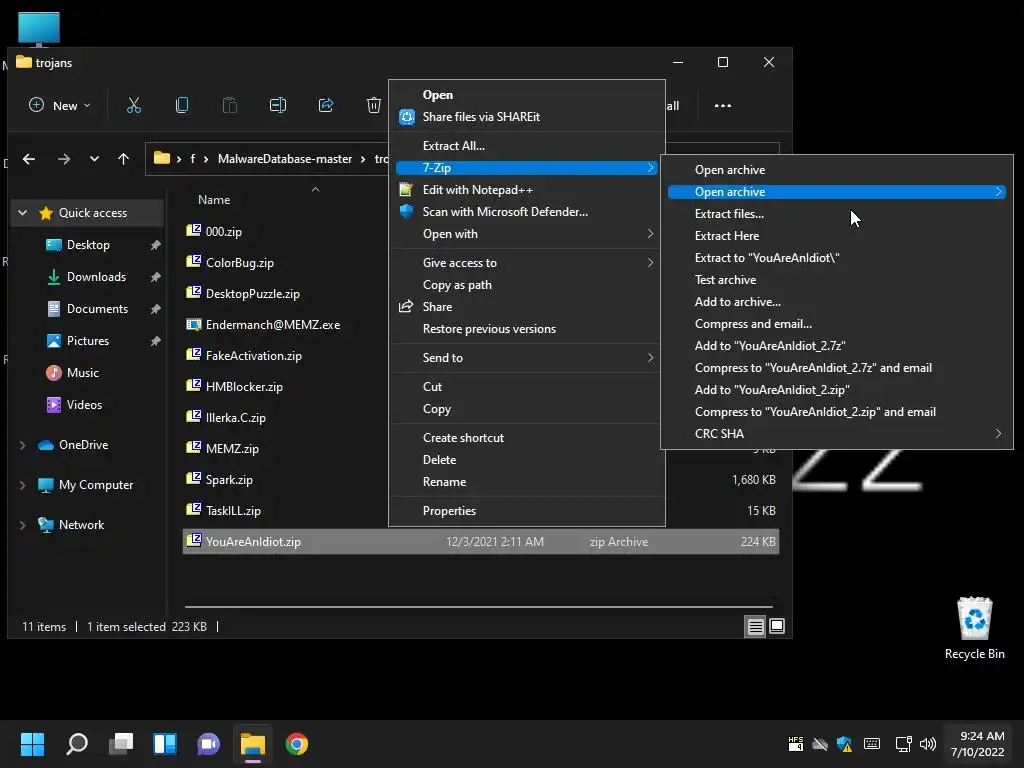Switch to large thumbnails view icon

(777, 626)
